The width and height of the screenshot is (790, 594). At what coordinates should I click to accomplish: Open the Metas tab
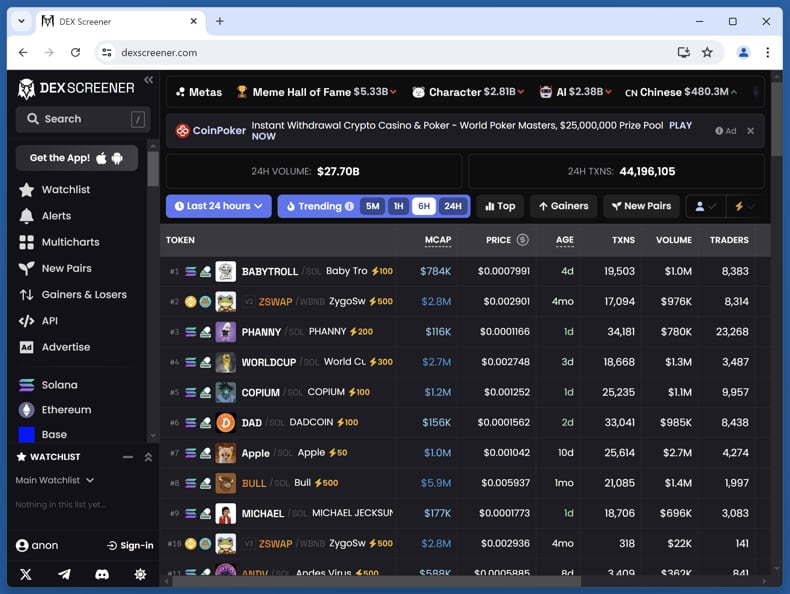(199, 92)
